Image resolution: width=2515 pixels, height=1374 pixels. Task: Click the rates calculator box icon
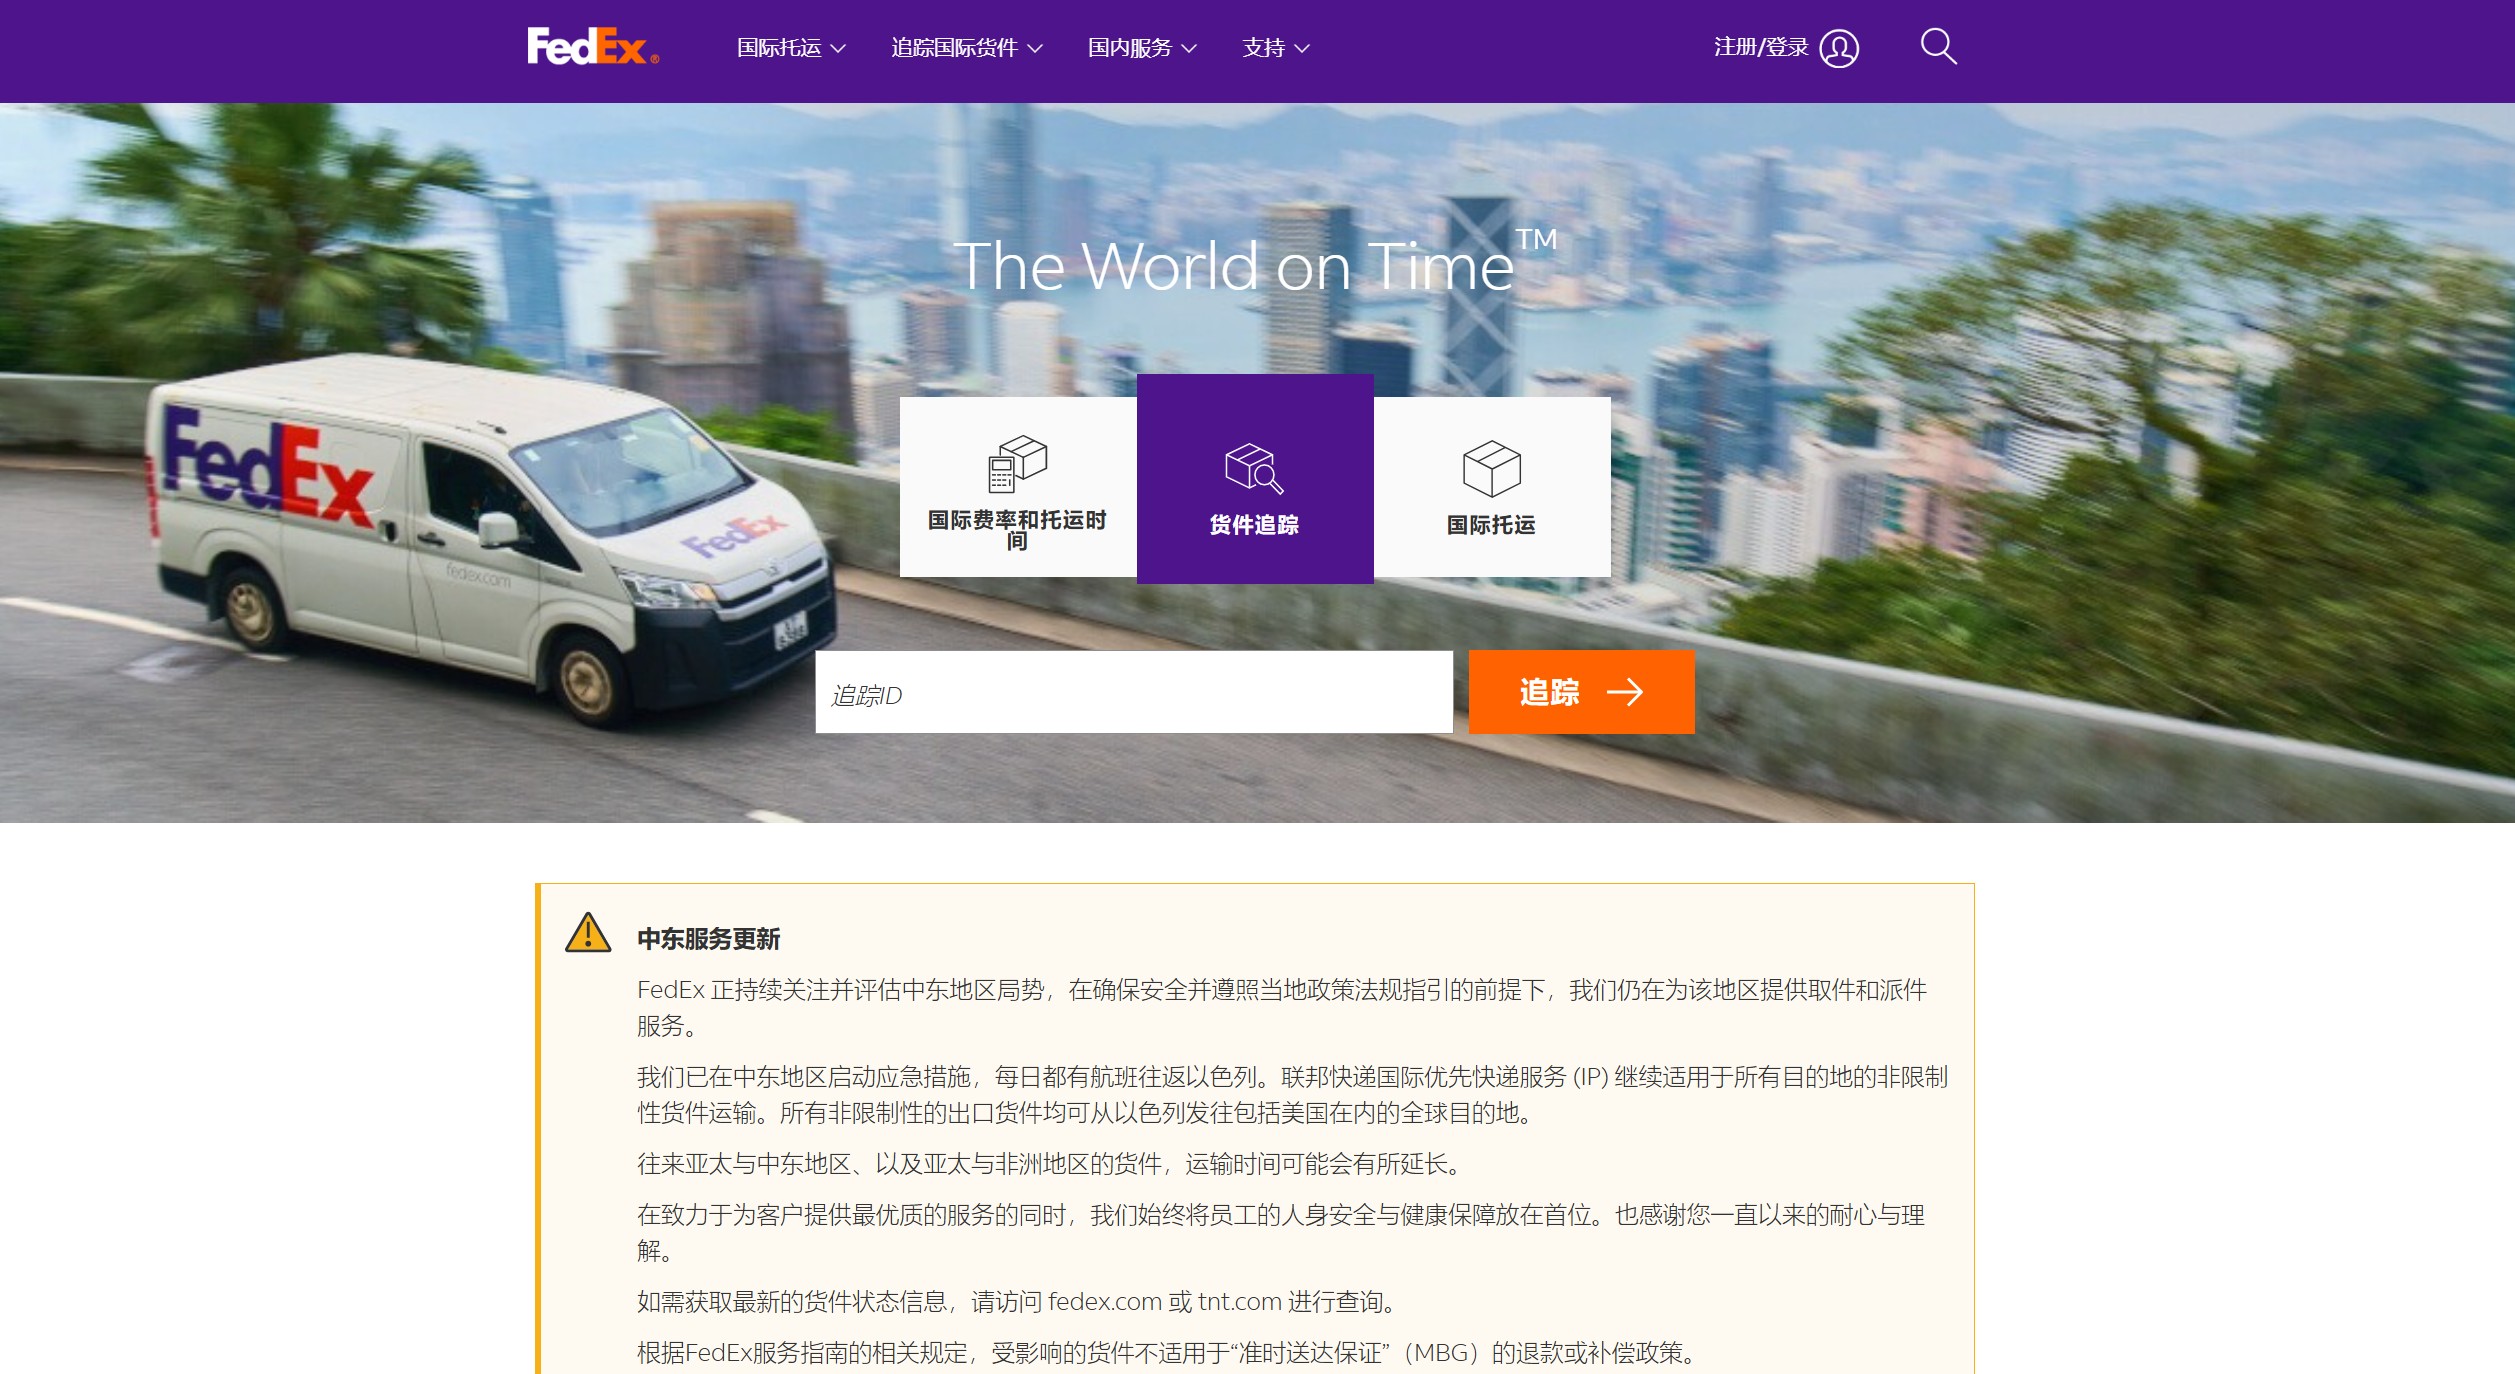[1017, 464]
